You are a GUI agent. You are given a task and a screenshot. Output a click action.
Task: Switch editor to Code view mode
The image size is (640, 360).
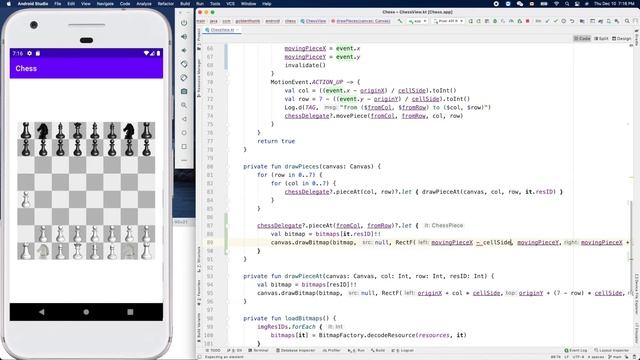pyautogui.click(x=582, y=38)
